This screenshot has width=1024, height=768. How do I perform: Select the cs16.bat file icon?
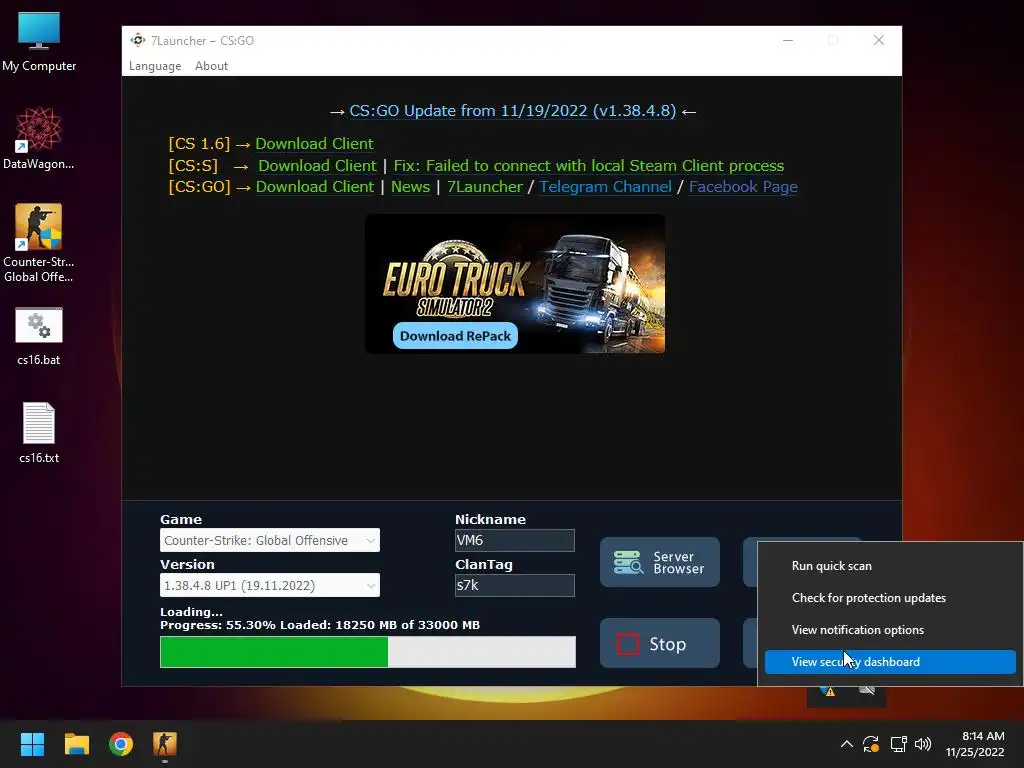(39, 336)
